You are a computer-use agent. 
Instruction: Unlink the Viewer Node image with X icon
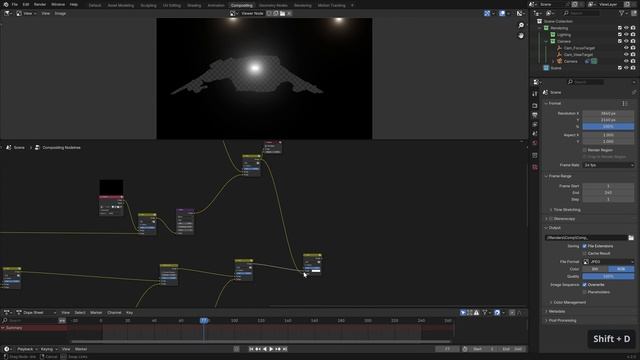(289, 13)
